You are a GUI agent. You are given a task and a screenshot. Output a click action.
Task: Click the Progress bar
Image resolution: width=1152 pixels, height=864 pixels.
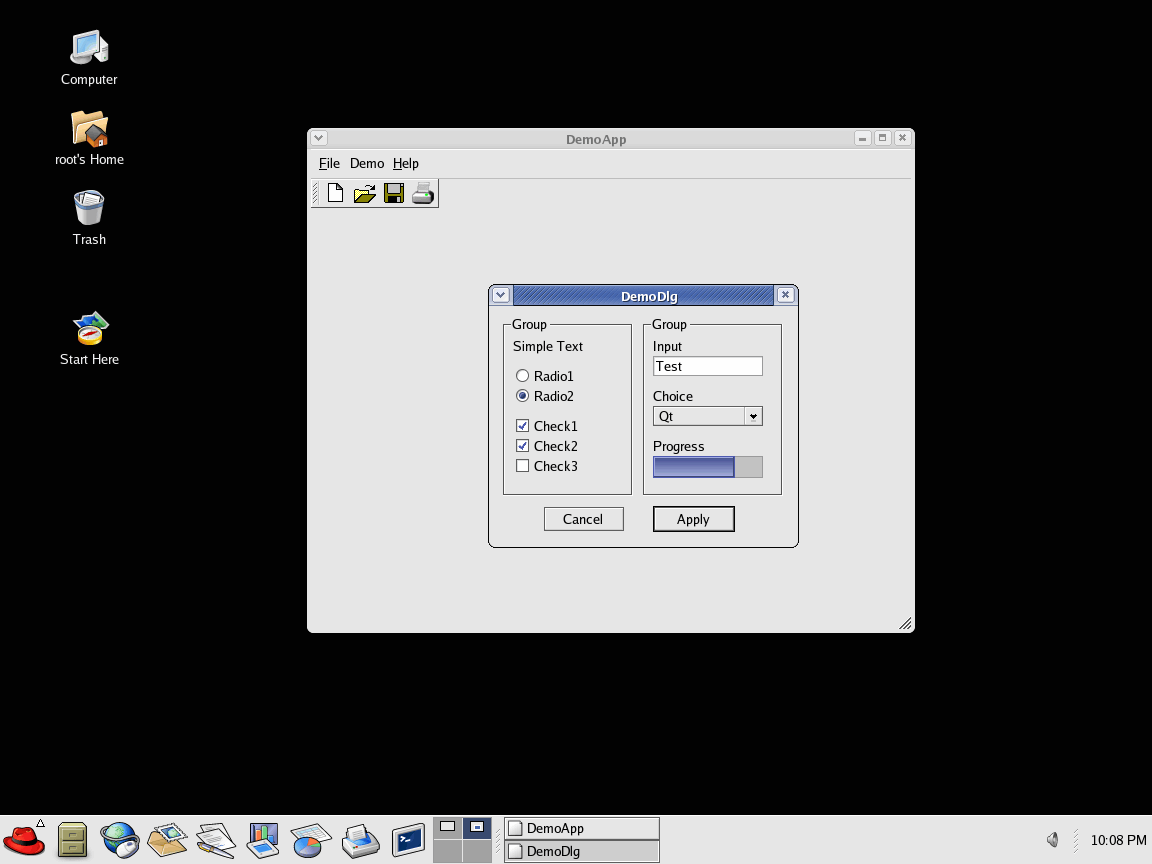[x=707, y=467]
